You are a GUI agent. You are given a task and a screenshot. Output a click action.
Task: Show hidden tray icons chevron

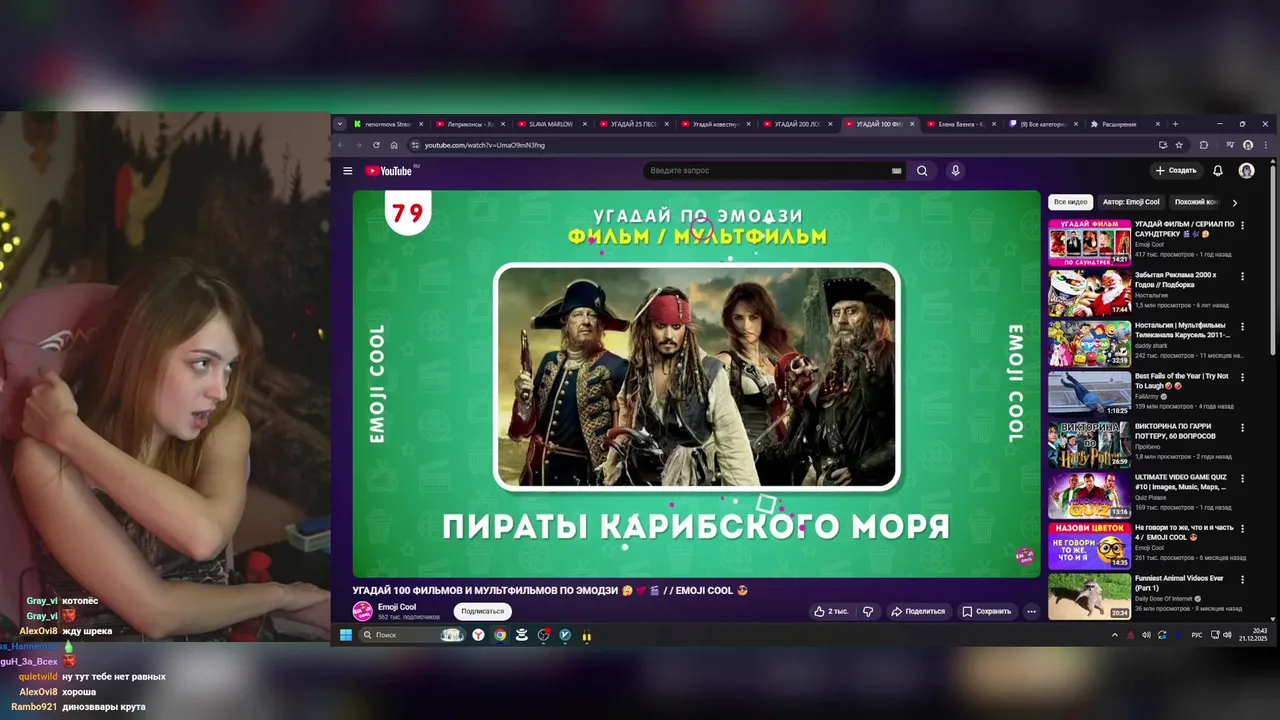coord(1115,635)
